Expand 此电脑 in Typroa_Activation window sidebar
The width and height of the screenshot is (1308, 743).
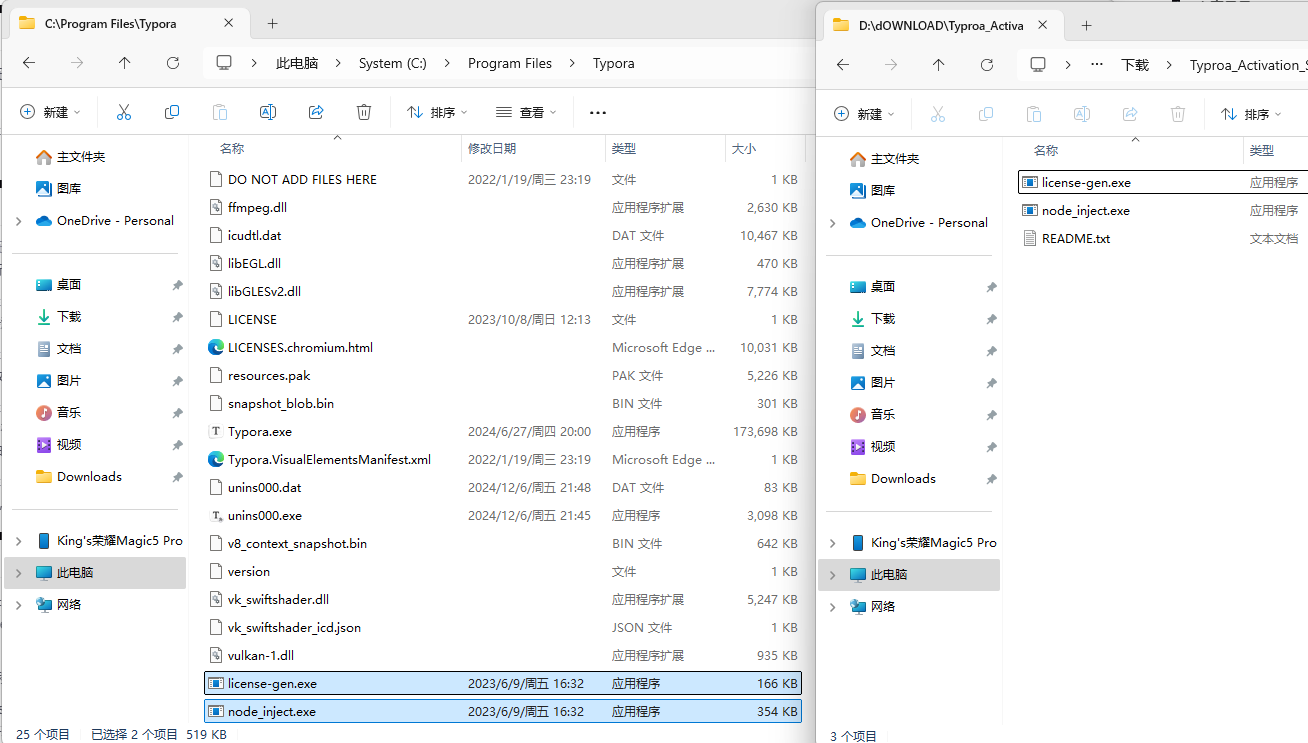click(x=833, y=575)
